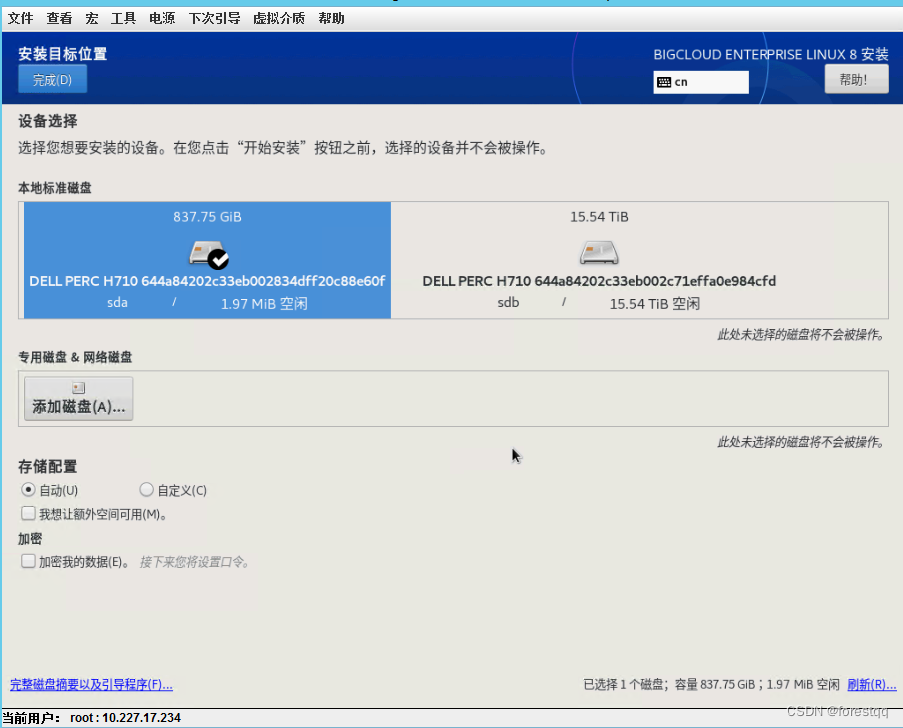Choose the automatic storage configuration radio
The height and width of the screenshot is (728, 903).
[28, 490]
